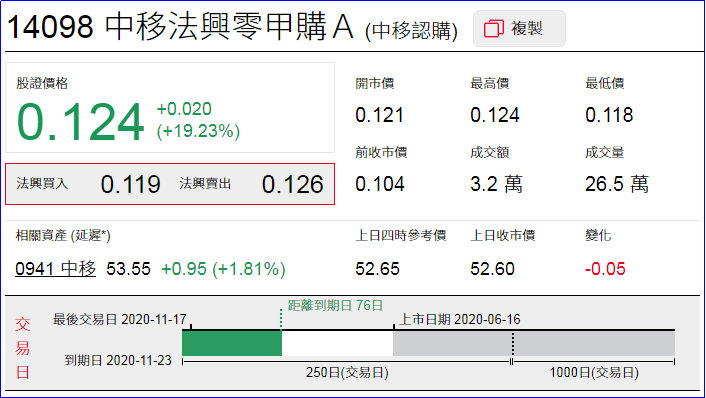The width and height of the screenshot is (706, 398).
Task: Click the 250日(交易日) scale label
Action: coord(347,373)
